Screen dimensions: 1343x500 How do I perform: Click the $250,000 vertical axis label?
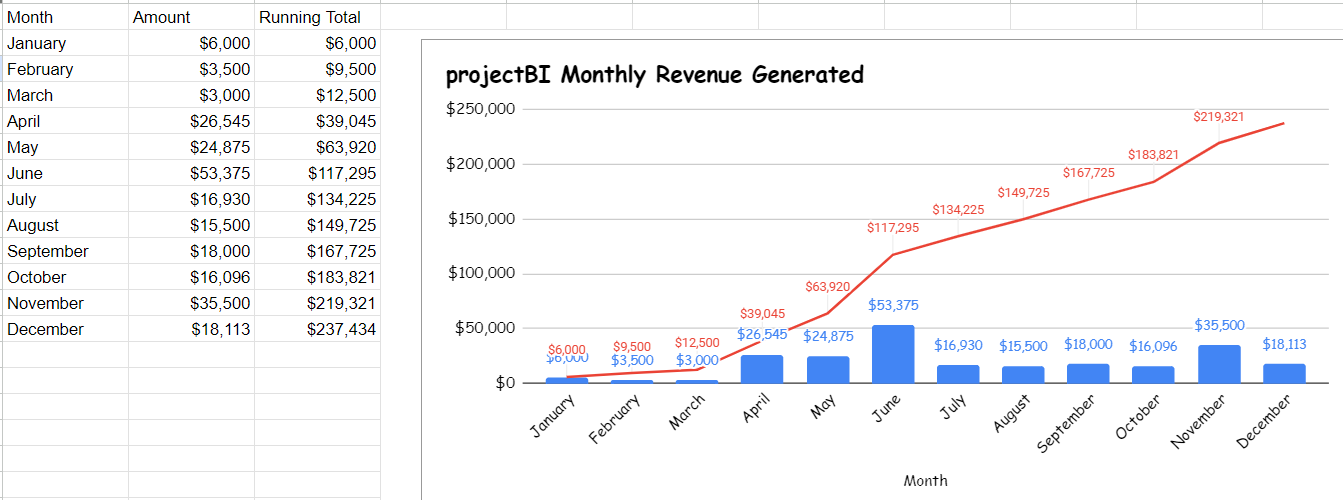[481, 109]
